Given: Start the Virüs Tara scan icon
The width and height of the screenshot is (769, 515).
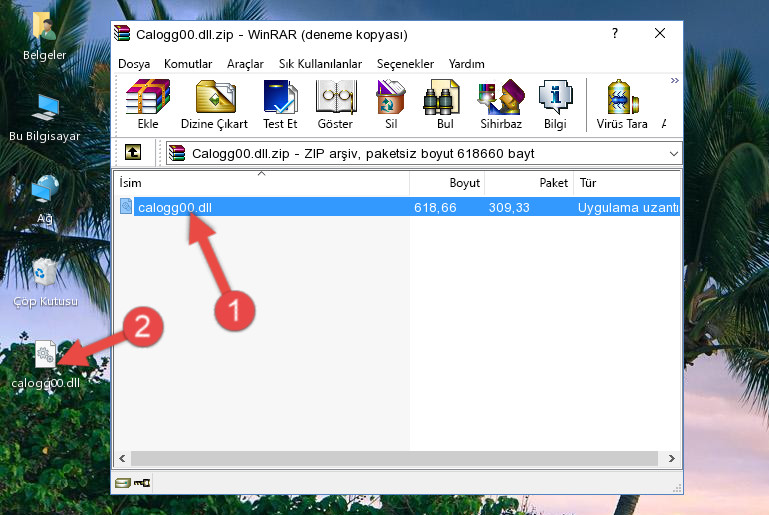Looking at the screenshot, I should click(622, 104).
